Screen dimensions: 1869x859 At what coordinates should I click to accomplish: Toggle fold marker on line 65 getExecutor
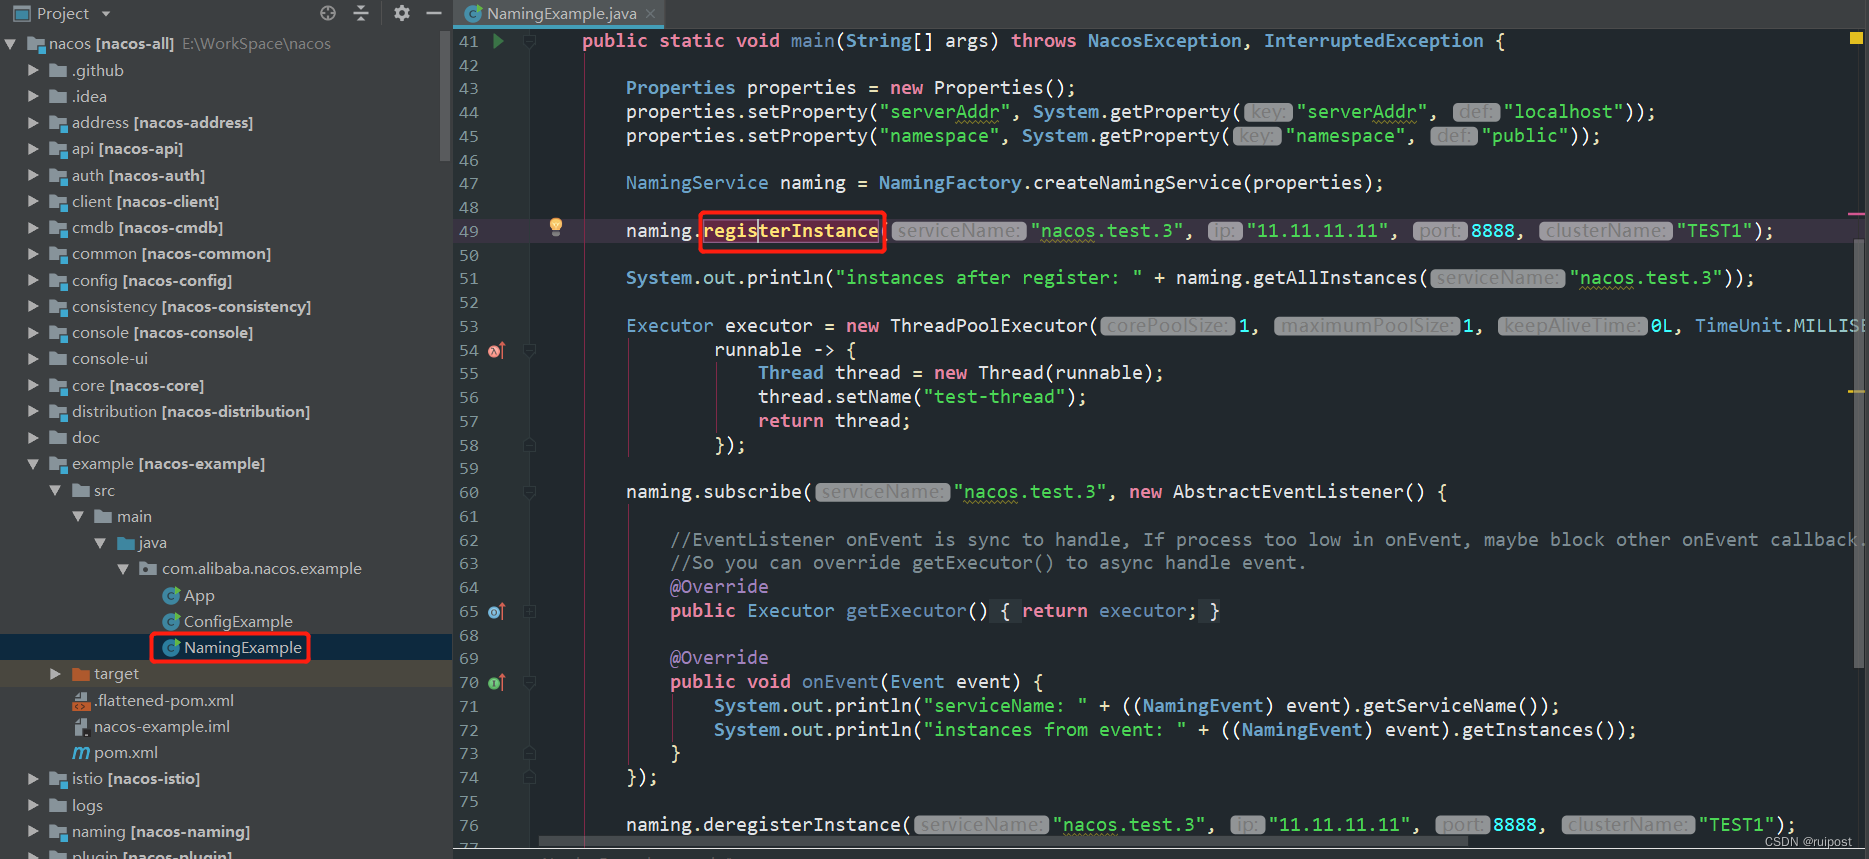(530, 611)
